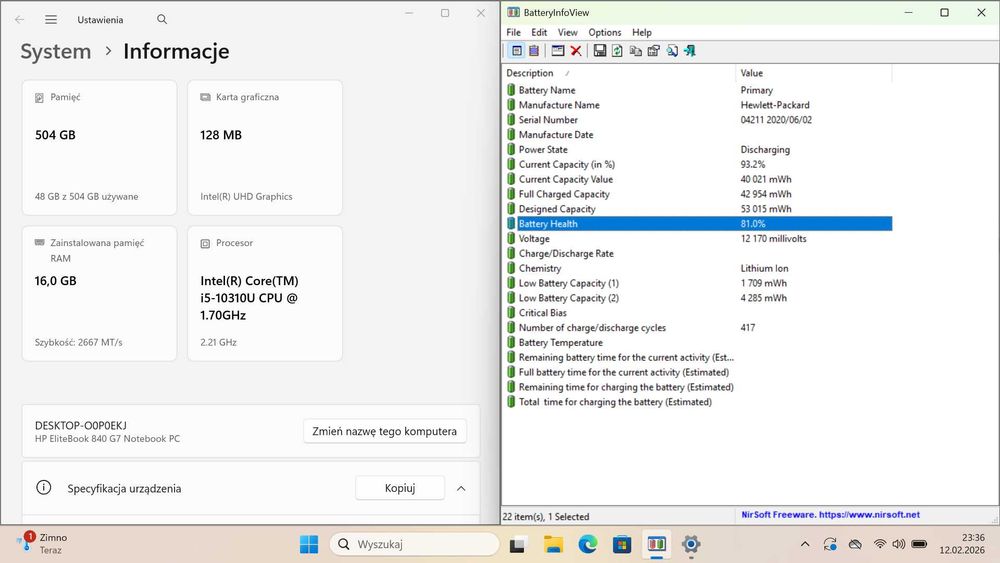Select the Voltage row
The image size is (1000, 563).
click(699, 239)
